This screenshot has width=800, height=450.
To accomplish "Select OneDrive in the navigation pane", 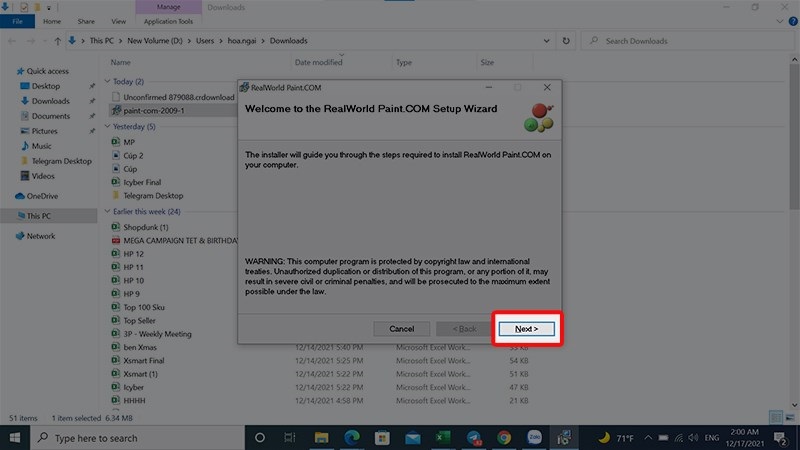I will pos(42,196).
